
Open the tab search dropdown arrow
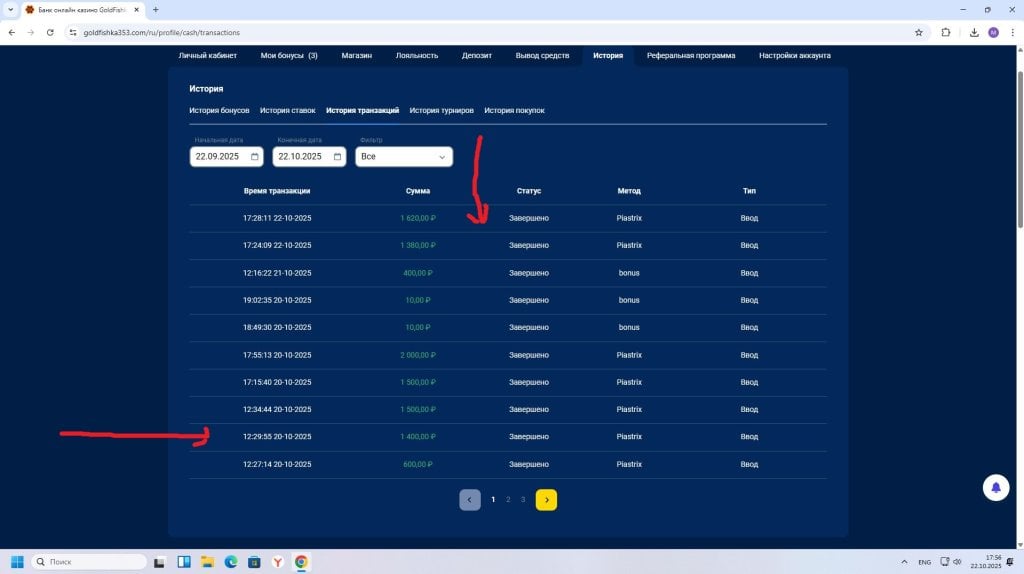click(10, 10)
